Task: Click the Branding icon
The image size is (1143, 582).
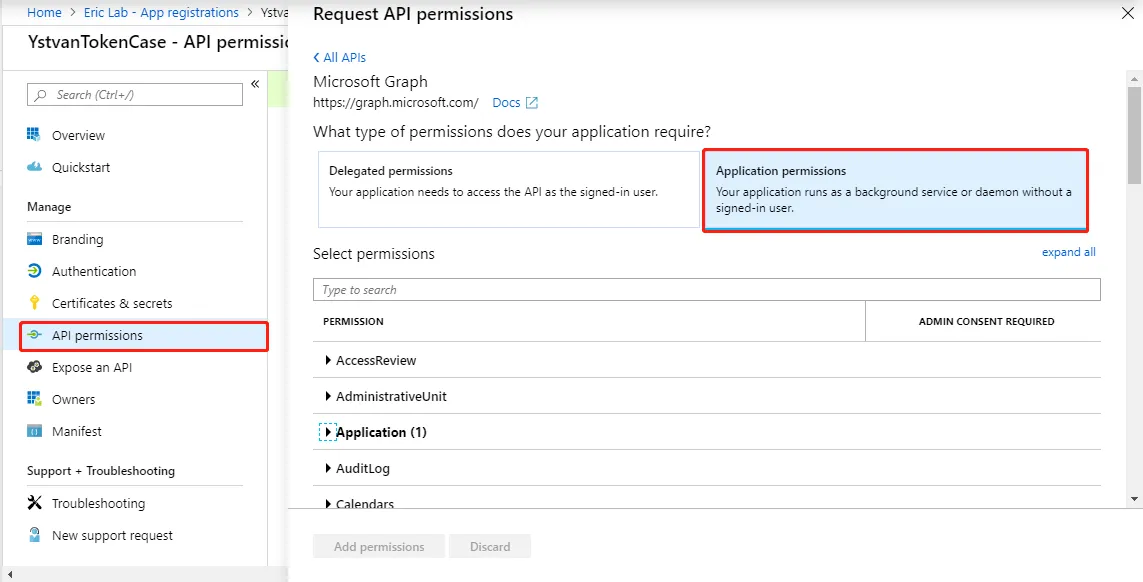Action: click(34, 239)
